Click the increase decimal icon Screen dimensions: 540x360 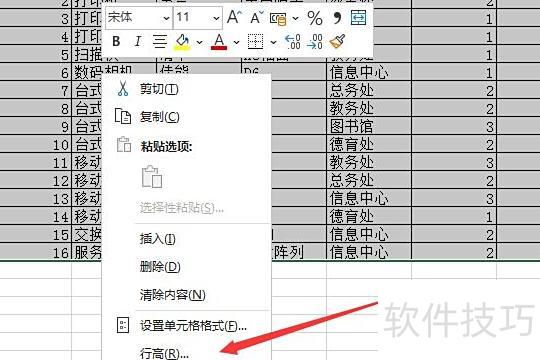[293, 42]
